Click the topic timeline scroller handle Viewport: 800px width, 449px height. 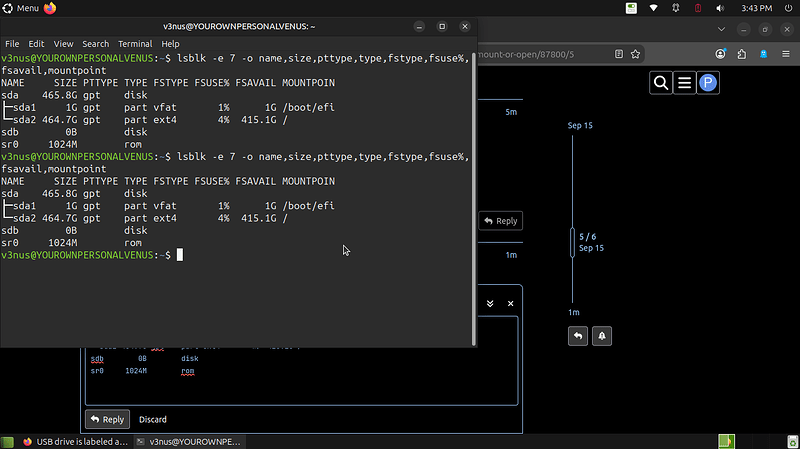572,242
